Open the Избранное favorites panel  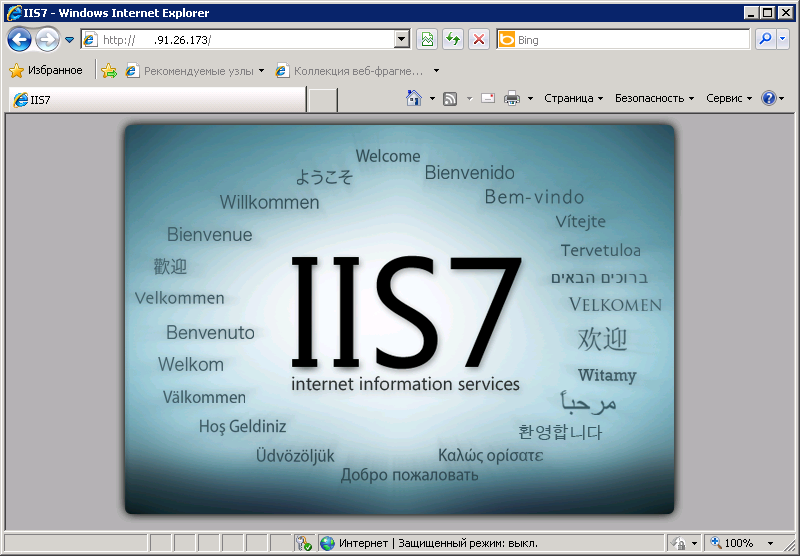[x=46, y=70]
